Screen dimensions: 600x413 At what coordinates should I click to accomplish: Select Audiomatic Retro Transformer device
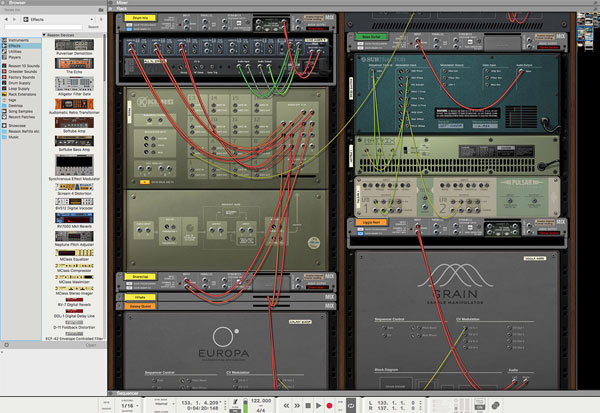pos(74,107)
